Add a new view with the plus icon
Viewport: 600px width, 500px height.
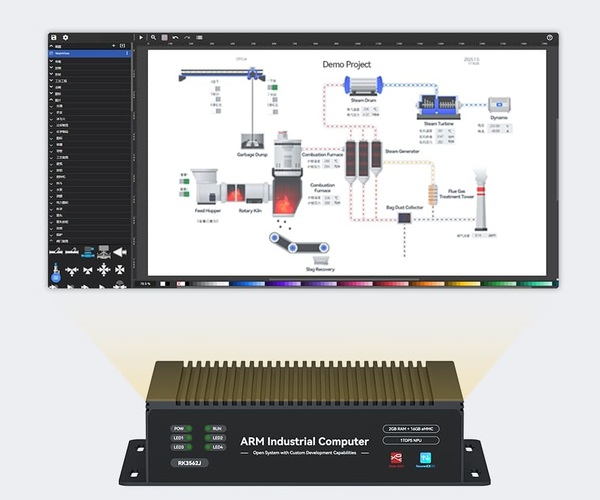[114, 46]
